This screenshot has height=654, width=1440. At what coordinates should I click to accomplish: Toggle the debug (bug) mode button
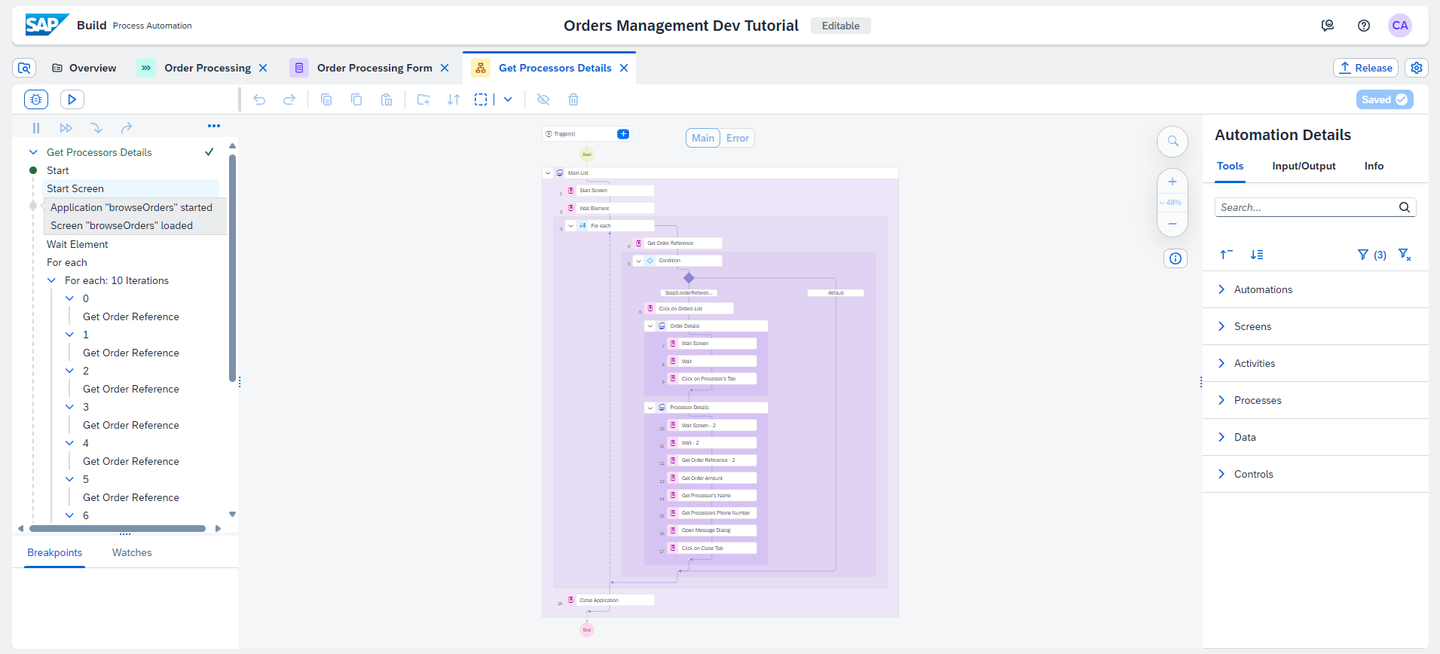pos(36,99)
